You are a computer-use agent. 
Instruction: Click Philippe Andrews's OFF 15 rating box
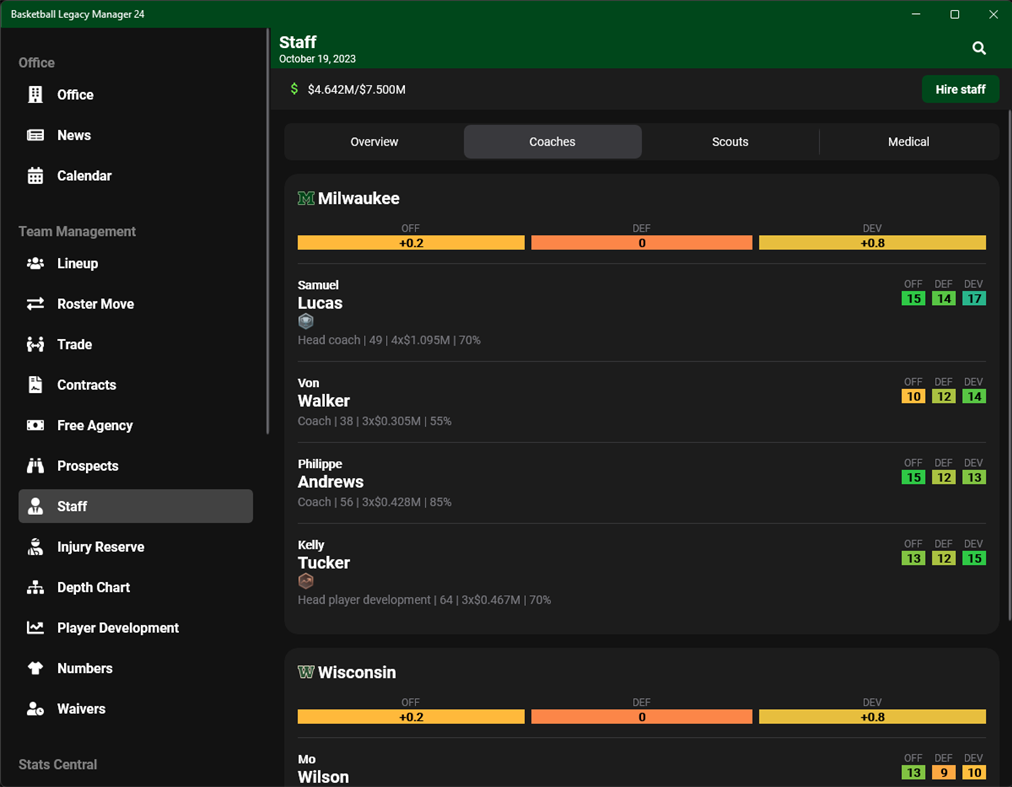(x=913, y=477)
